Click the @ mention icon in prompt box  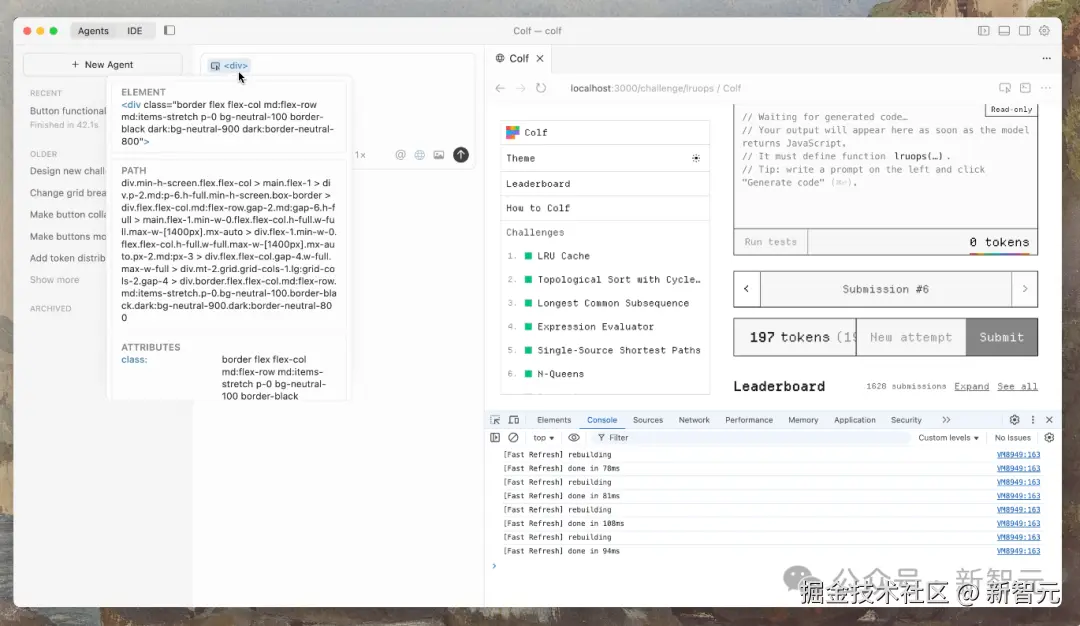[401, 155]
